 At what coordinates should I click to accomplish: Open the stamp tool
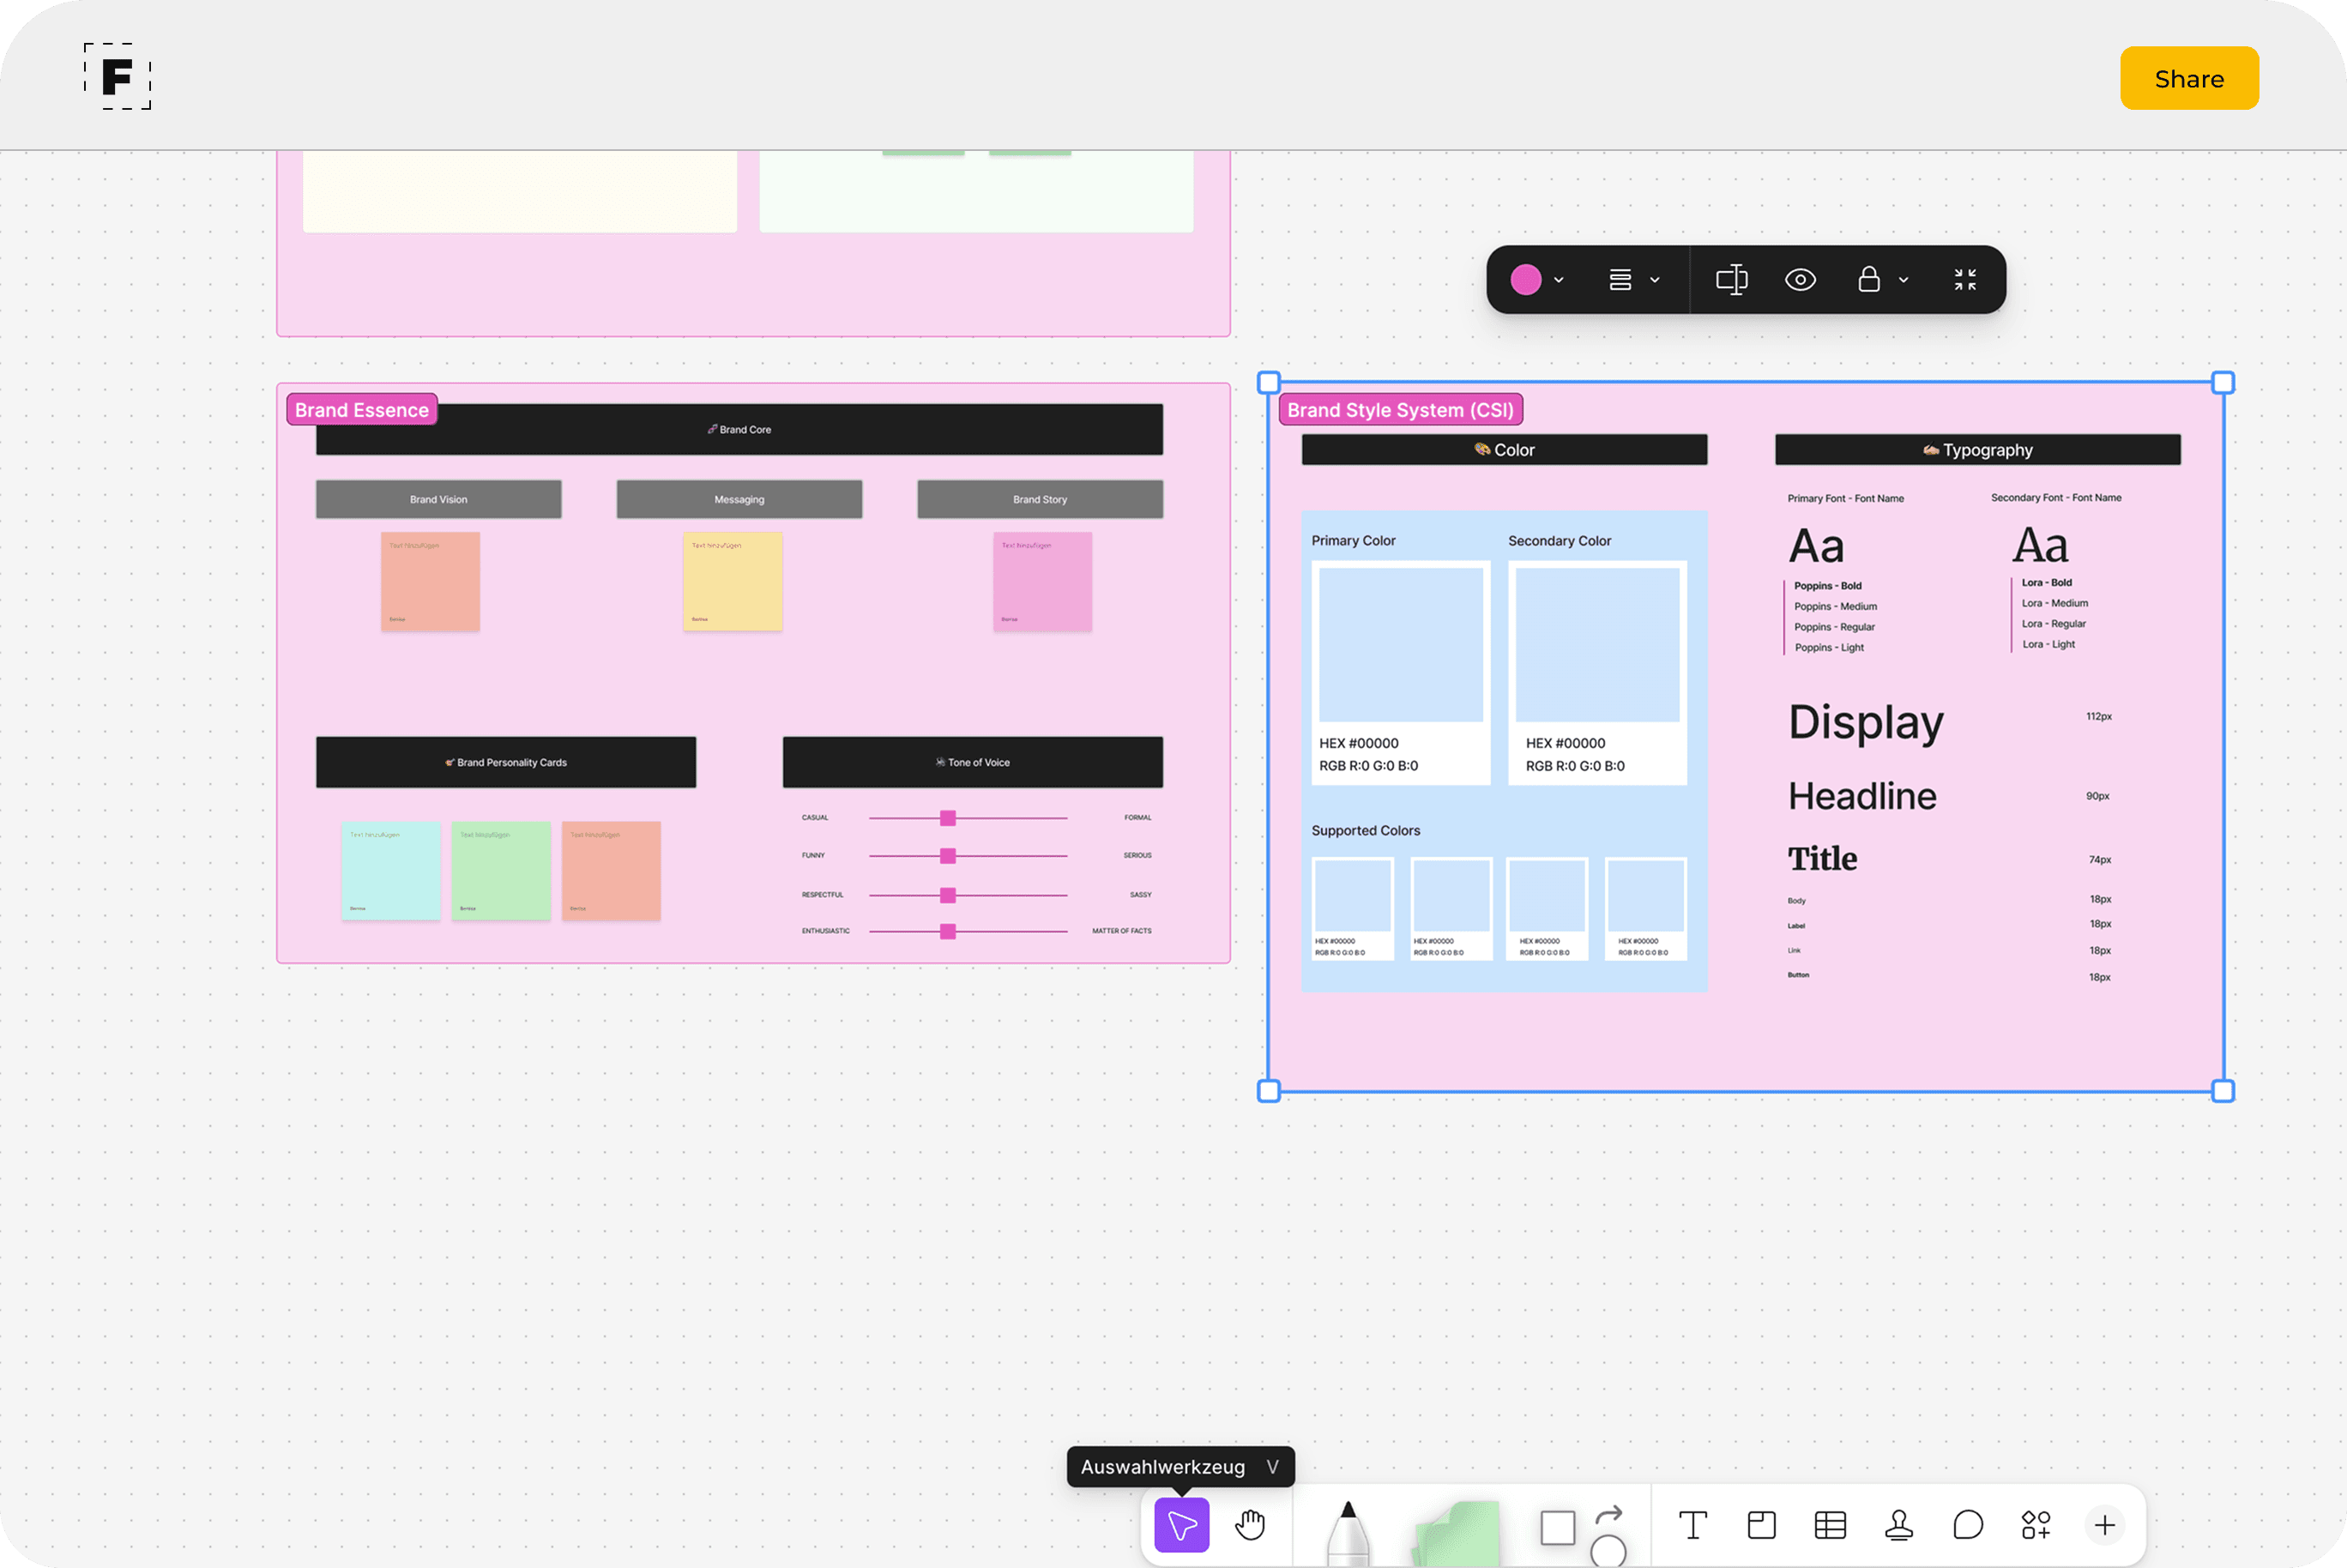click(x=1898, y=1525)
